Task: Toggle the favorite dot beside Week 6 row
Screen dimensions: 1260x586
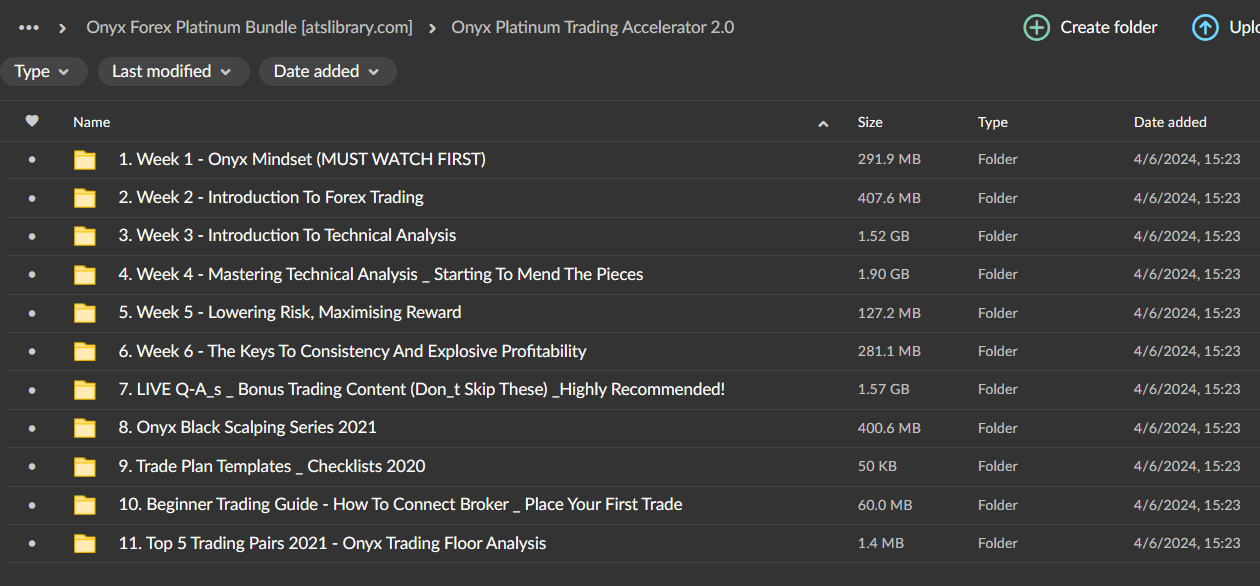Action: (32, 351)
